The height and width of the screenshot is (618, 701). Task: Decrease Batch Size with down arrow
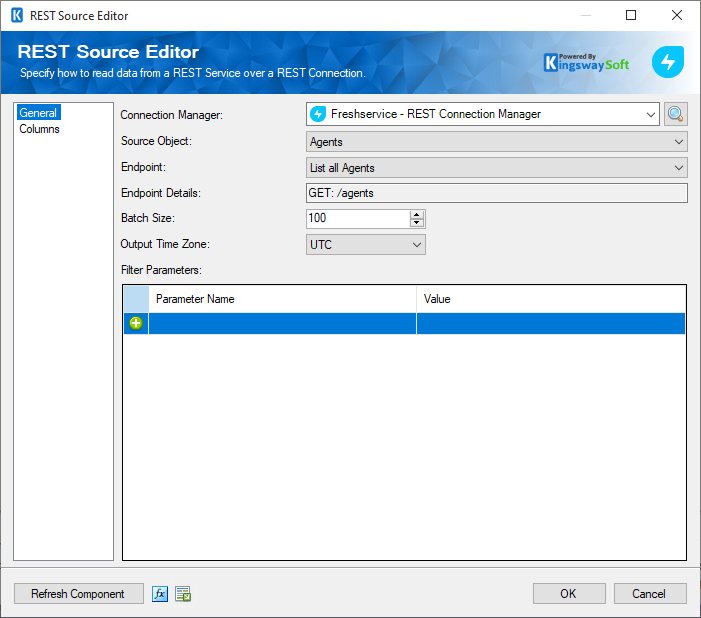[x=417, y=223]
